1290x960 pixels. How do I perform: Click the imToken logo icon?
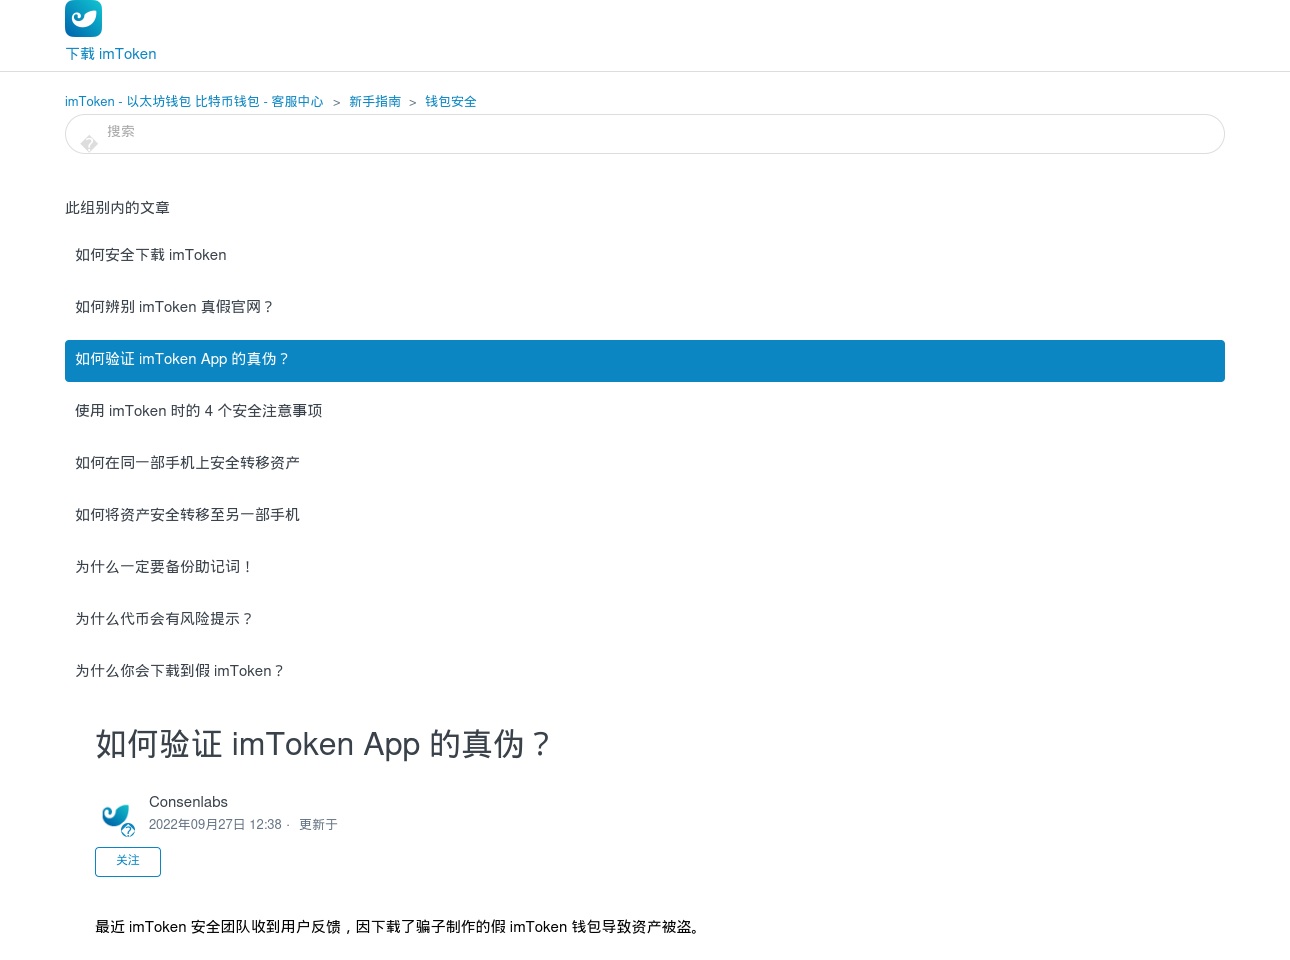tap(83, 18)
